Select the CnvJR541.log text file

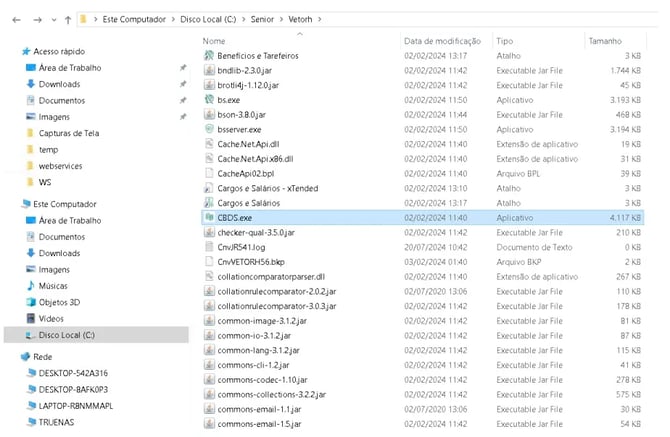tap(241, 246)
